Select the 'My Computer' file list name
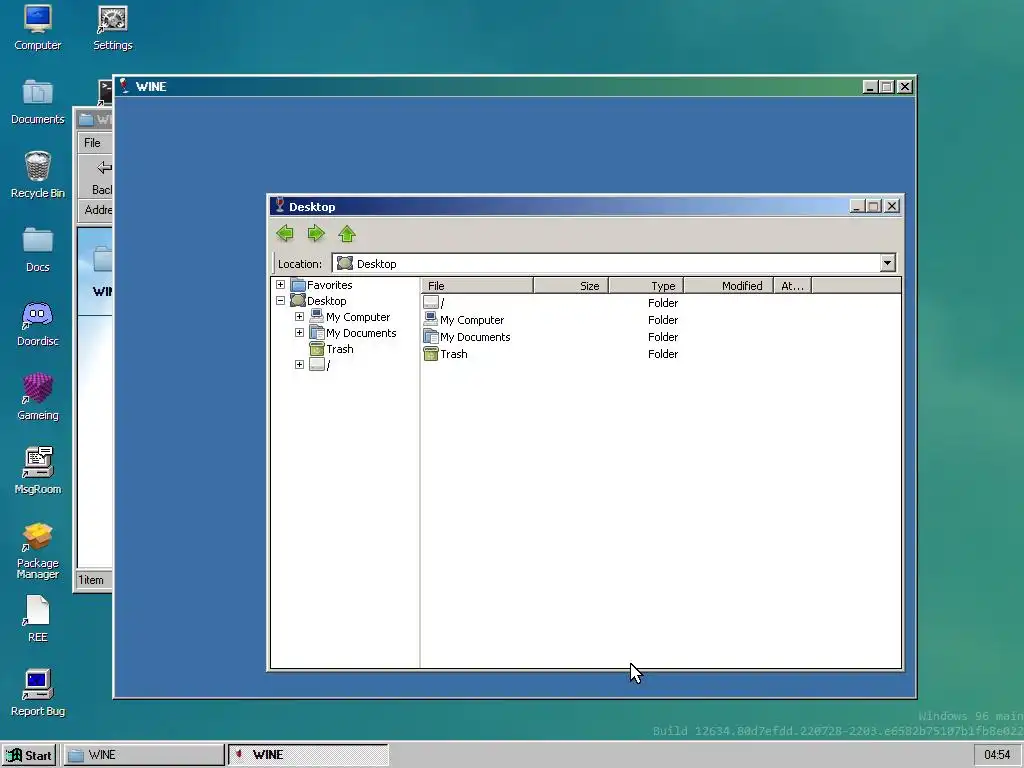Image resolution: width=1024 pixels, height=768 pixels. [472, 320]
